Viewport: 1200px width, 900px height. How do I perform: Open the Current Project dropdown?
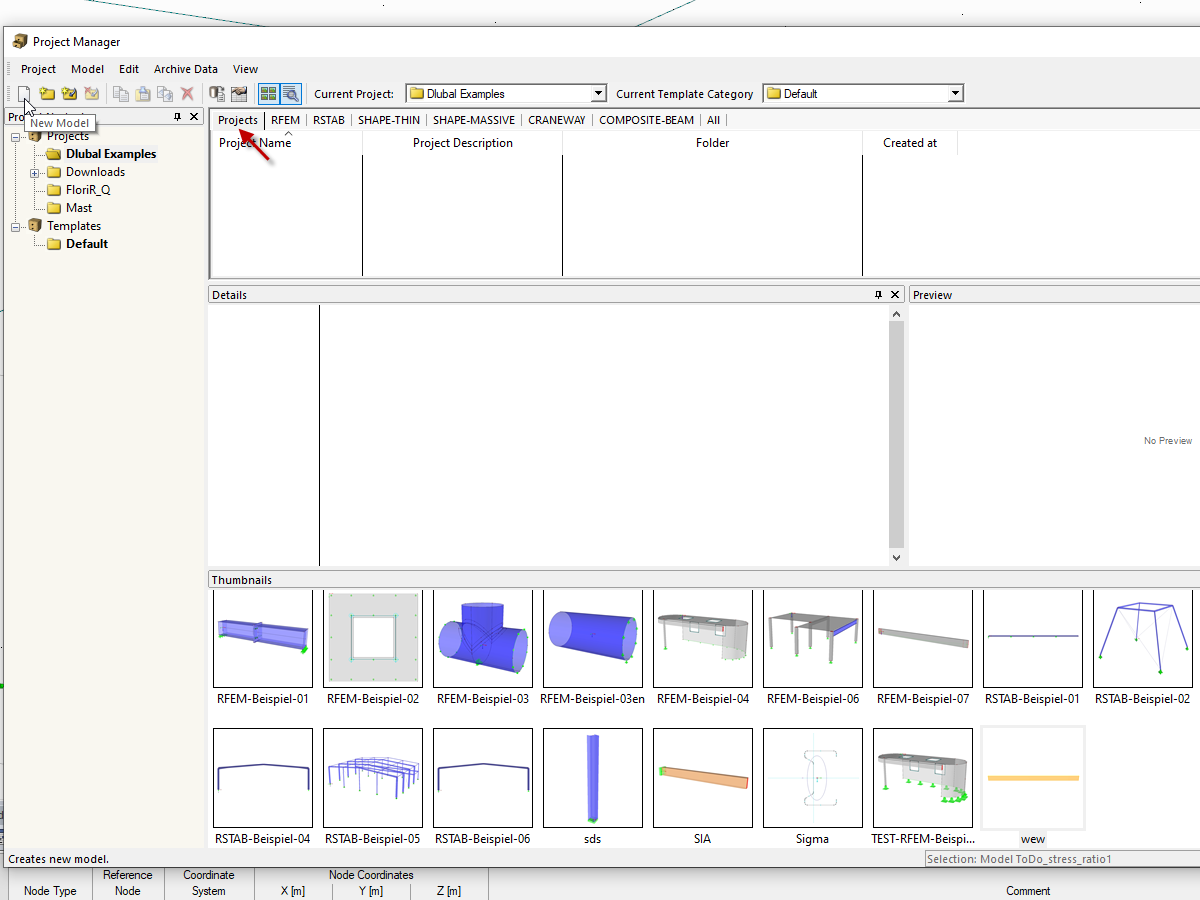point(599,94)
